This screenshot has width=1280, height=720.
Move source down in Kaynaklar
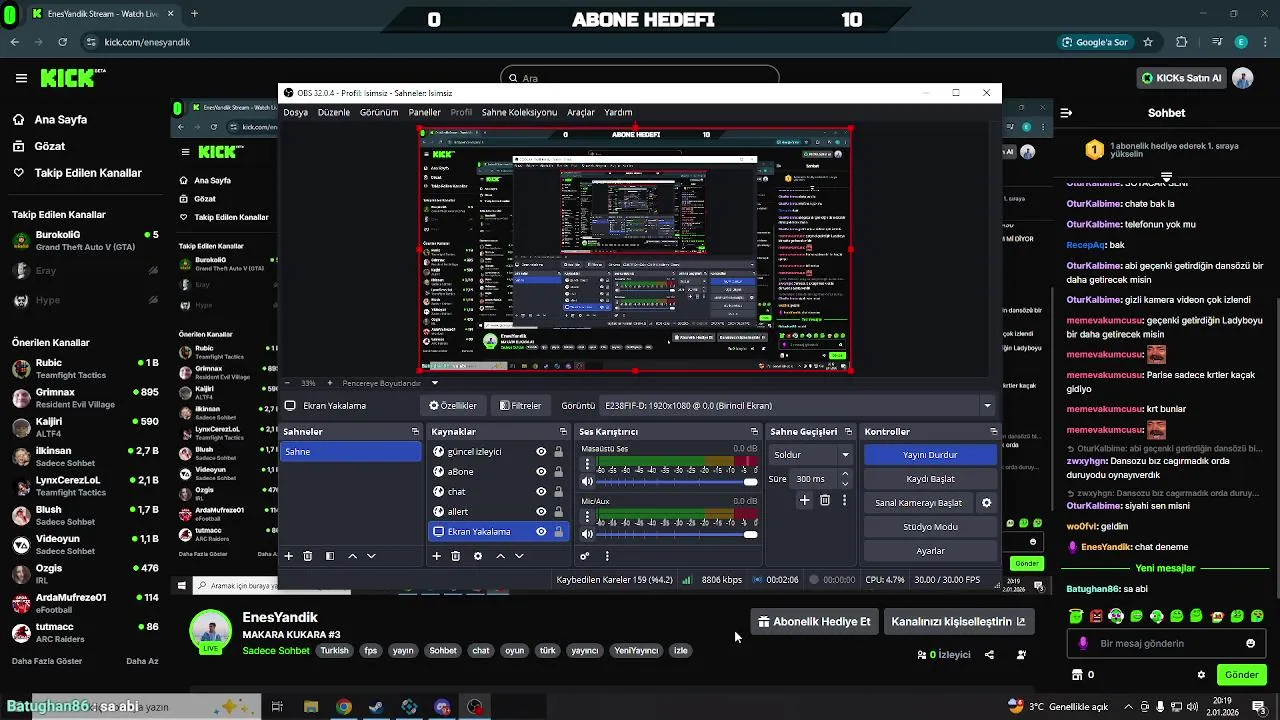(519, 556)
